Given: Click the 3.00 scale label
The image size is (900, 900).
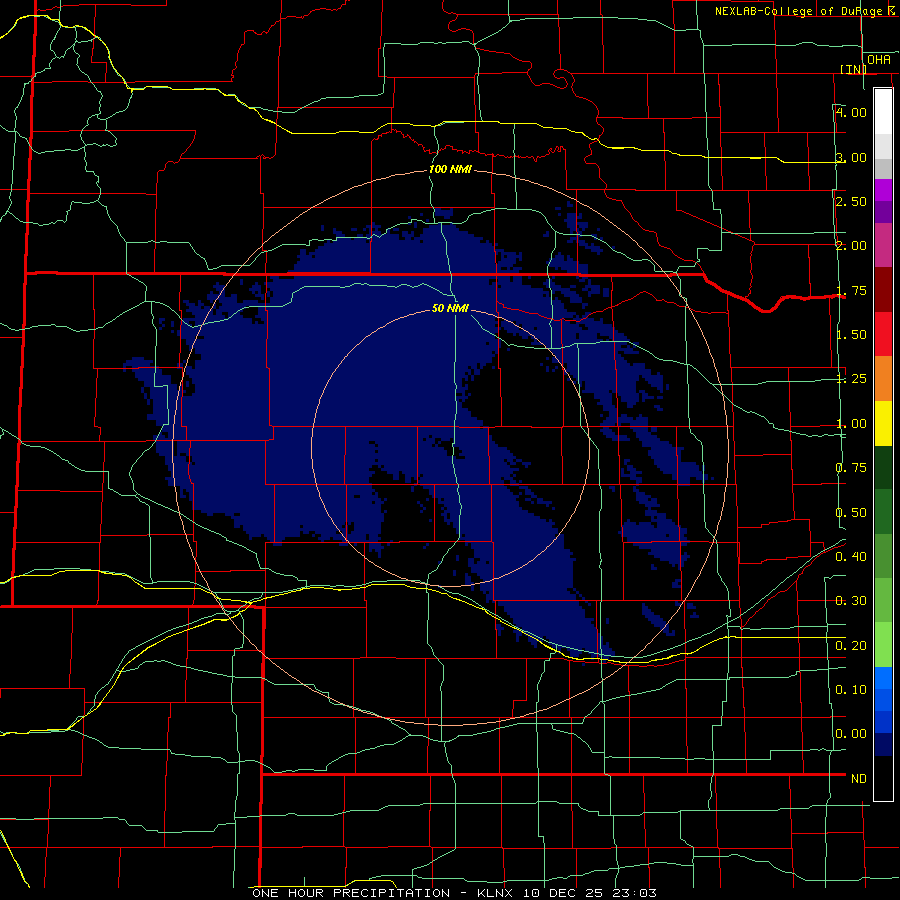Looking at the screenshot, I should [851, 157].
